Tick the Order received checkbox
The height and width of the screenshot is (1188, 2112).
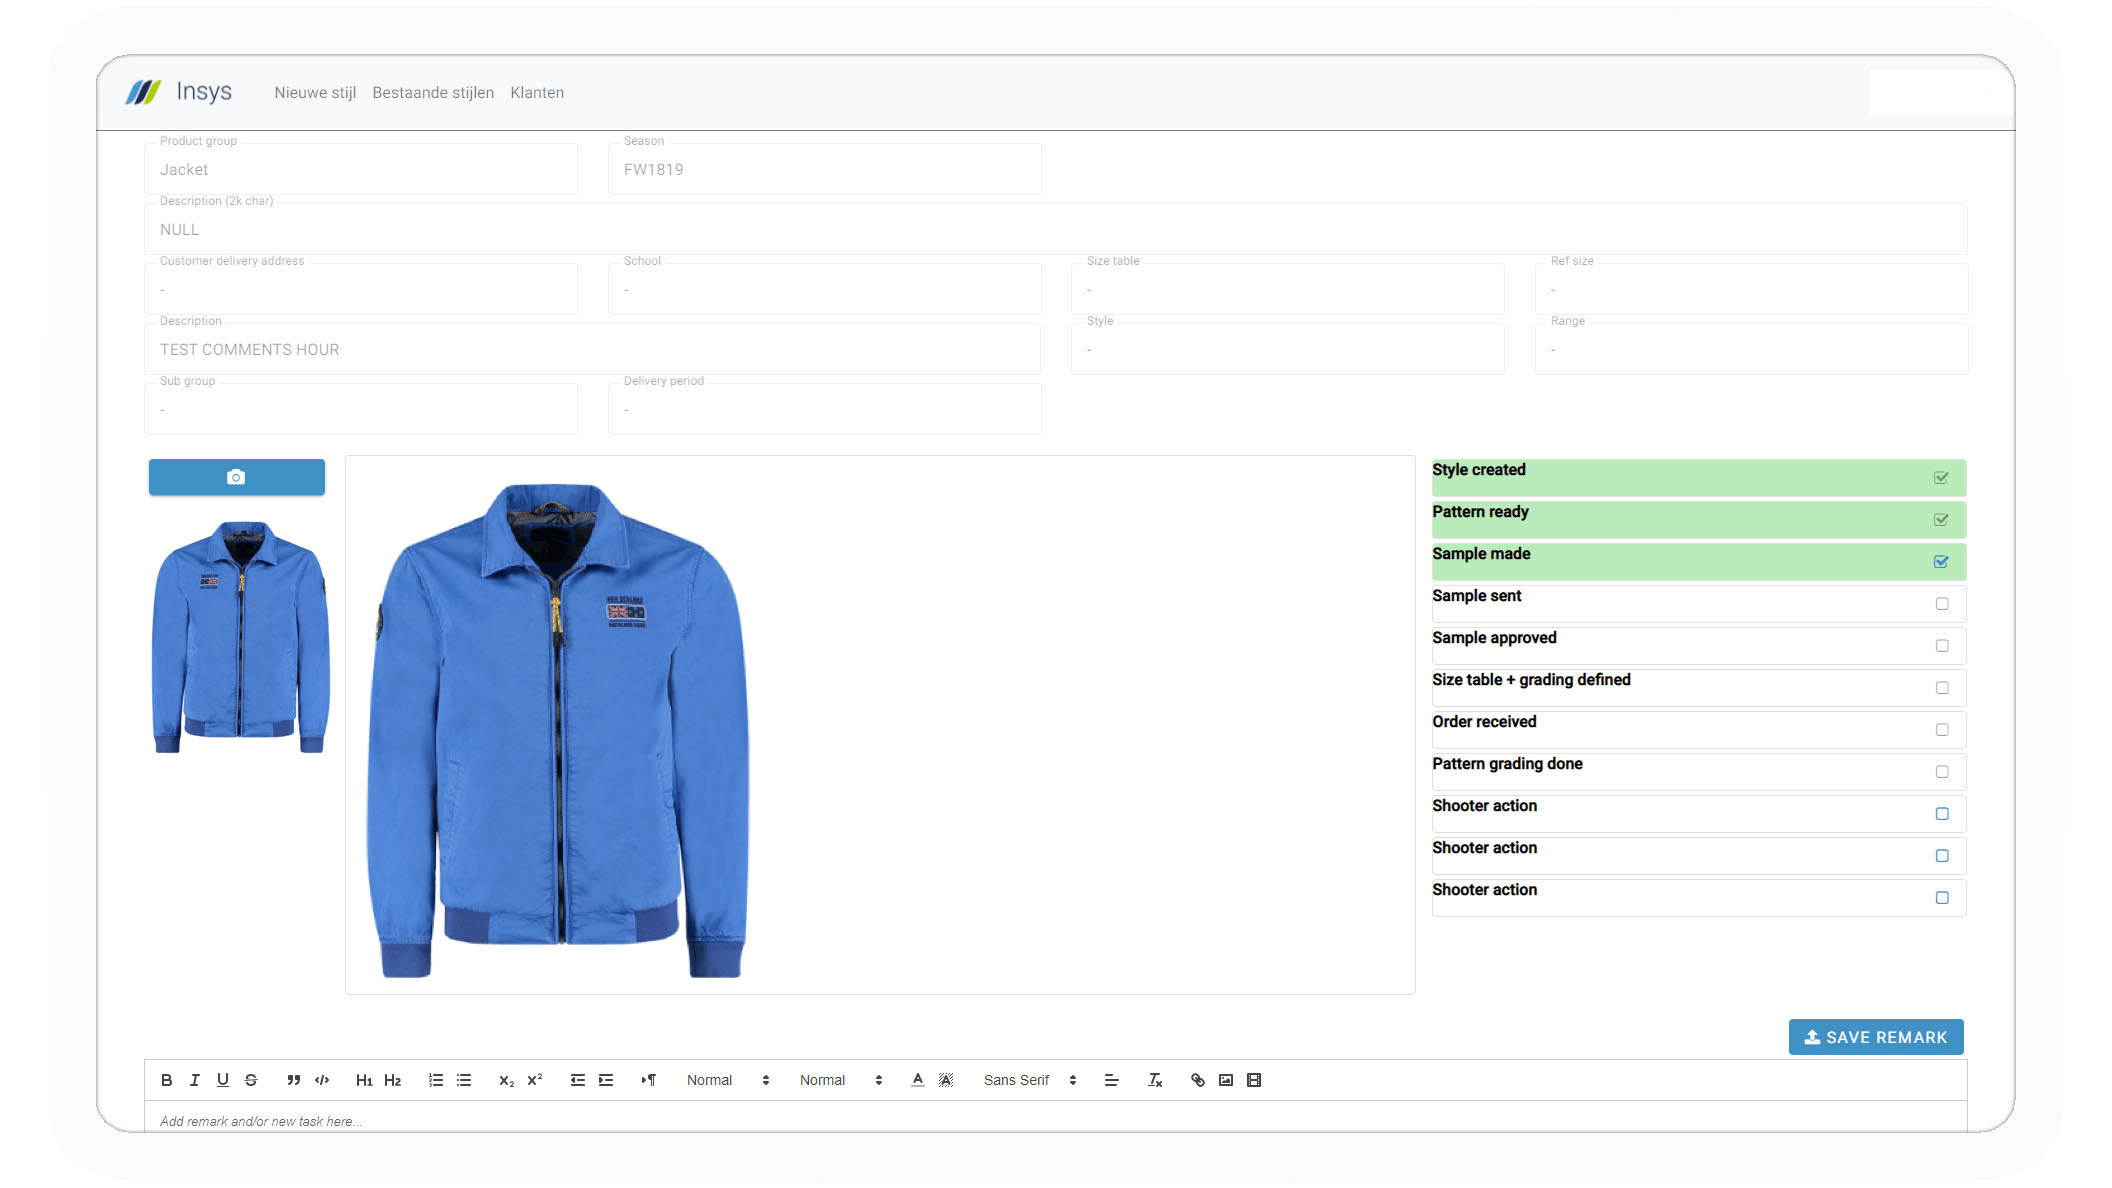1941,730
